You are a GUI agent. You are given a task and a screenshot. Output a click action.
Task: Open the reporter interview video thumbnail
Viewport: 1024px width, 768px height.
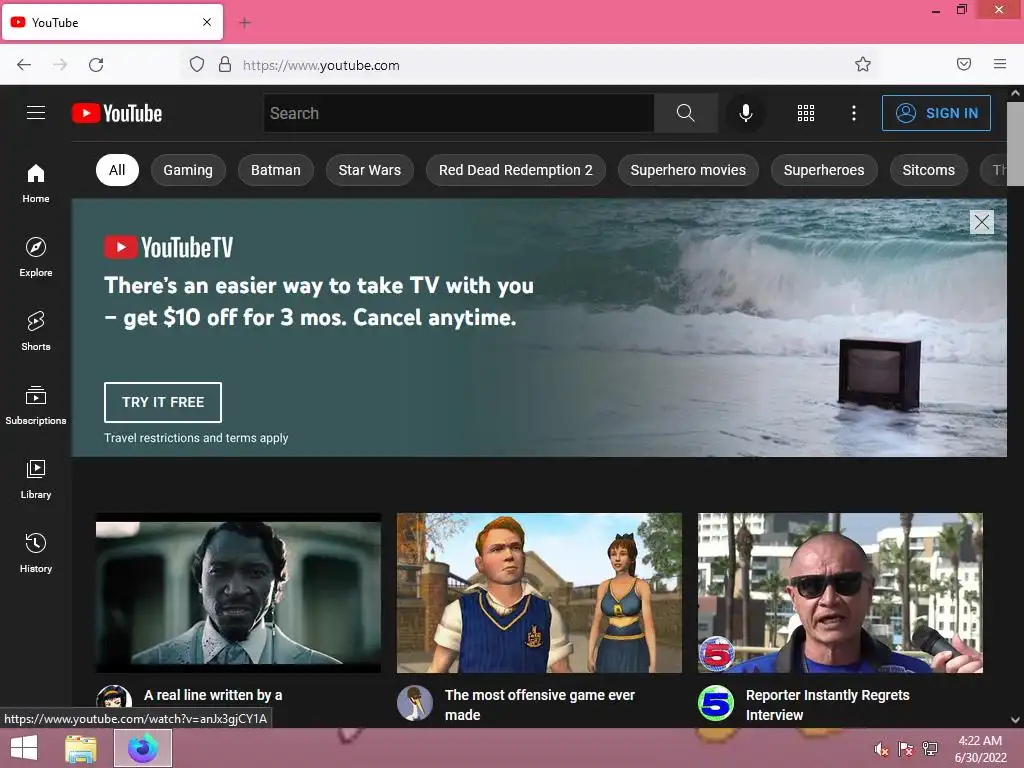(x=840, y=593)
